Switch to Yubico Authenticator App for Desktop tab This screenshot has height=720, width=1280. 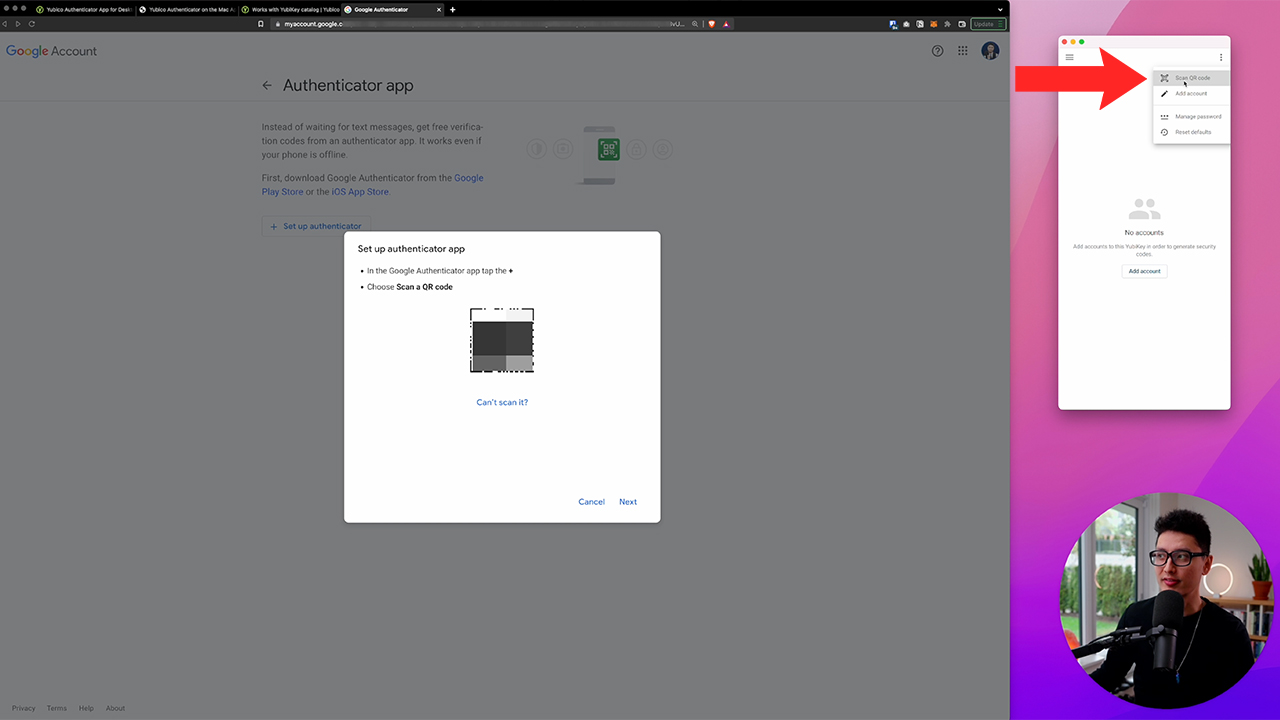click(82, 9)
